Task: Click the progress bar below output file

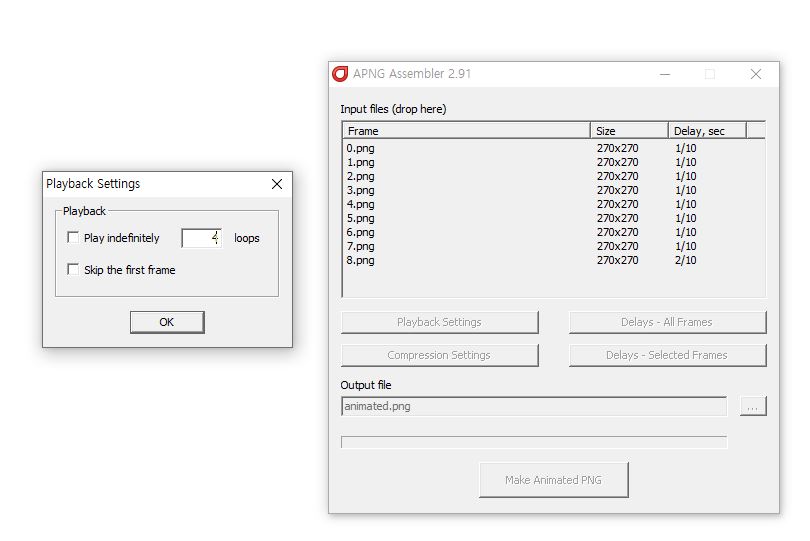Action: click(x=534, y=442)
